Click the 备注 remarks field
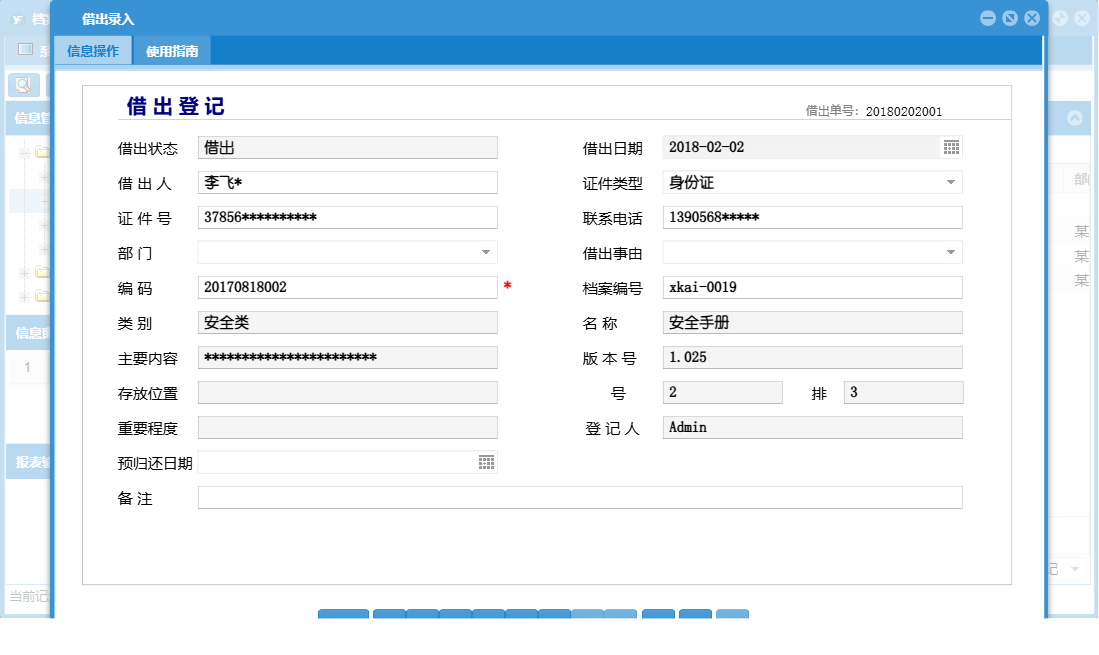Screen dimensions: 1099x655 [580, 497]
